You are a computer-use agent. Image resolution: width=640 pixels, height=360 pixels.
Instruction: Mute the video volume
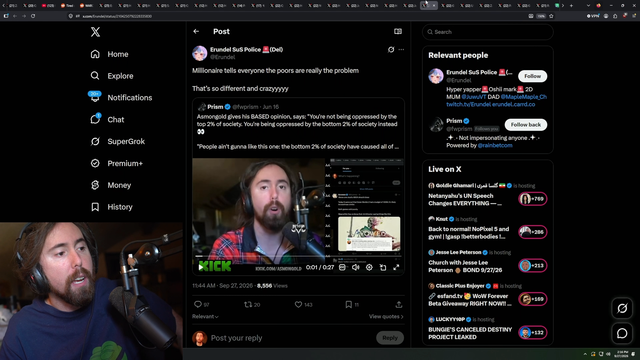coord(356,267)
